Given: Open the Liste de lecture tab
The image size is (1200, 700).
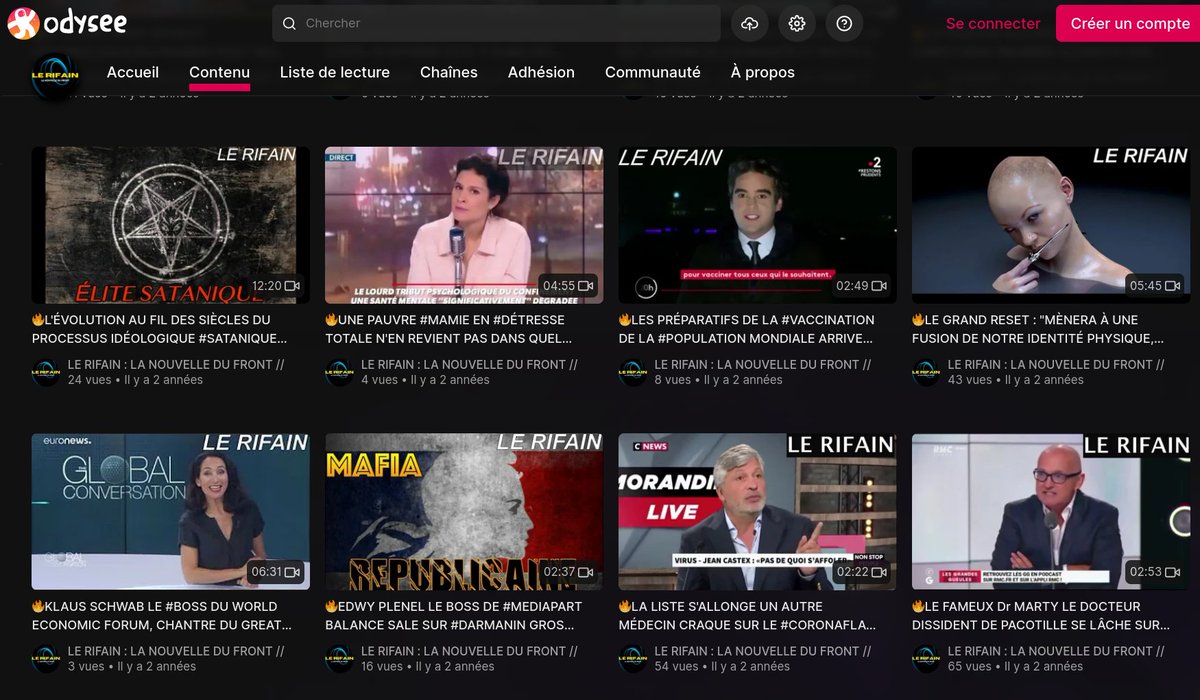Looking at the screenshot, I should point(335,72).
